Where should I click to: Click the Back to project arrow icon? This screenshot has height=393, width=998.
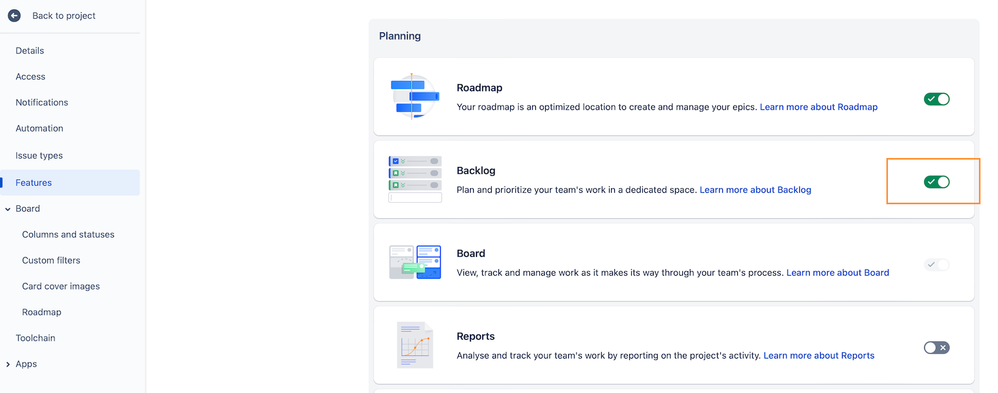click(x=14, y=16)
